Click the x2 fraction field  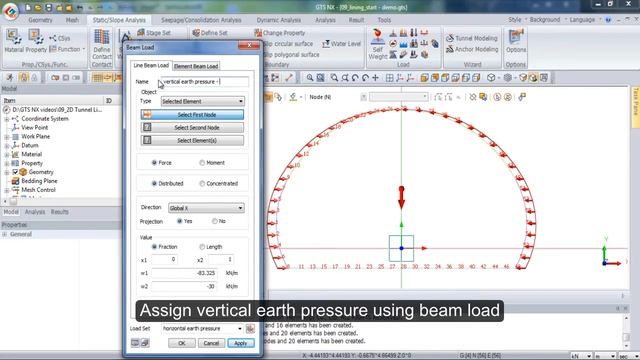[x=221, y=260]
